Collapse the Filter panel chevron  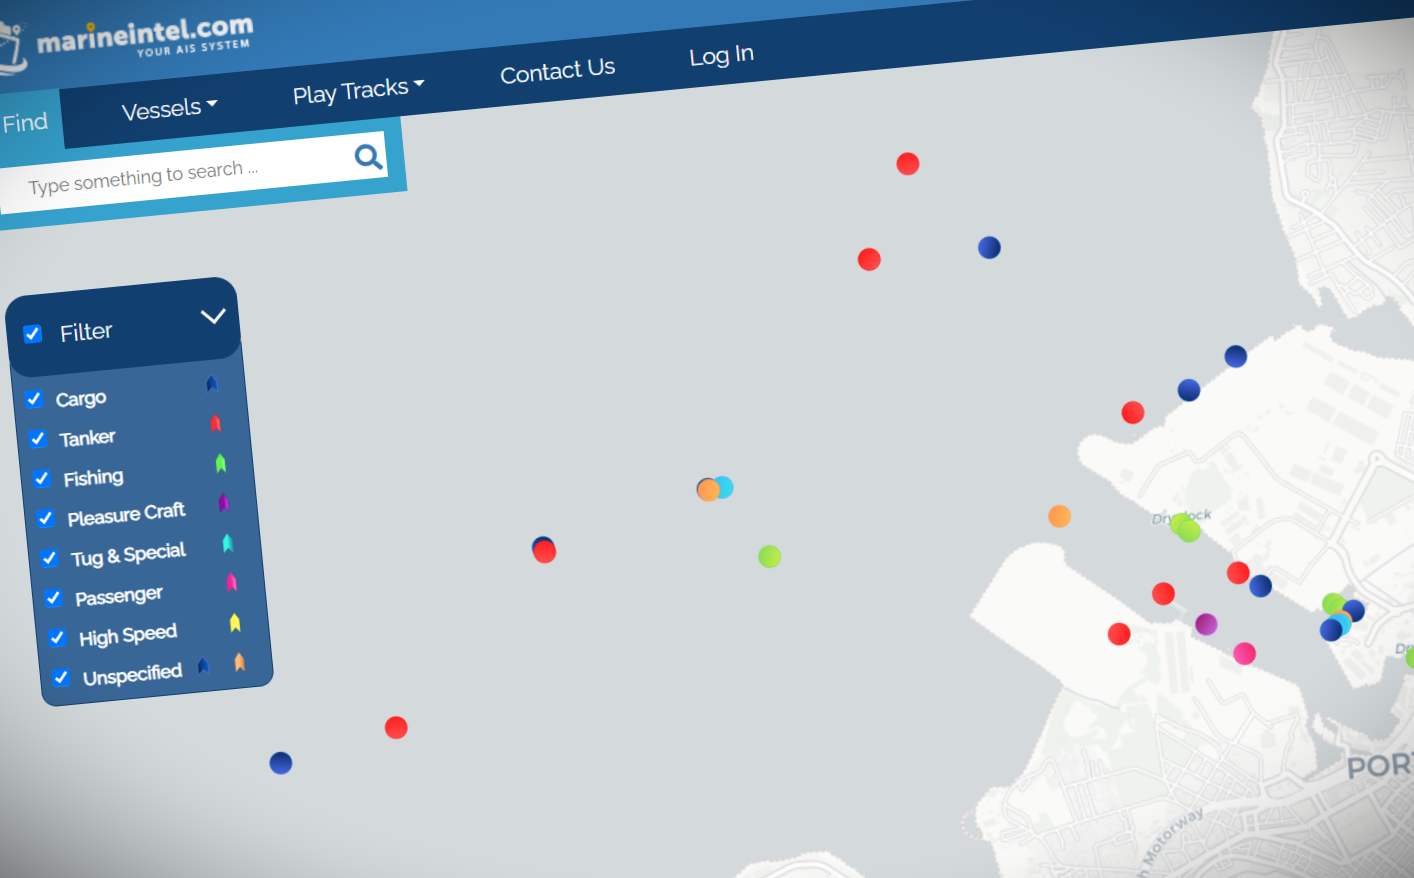[213, 316]
